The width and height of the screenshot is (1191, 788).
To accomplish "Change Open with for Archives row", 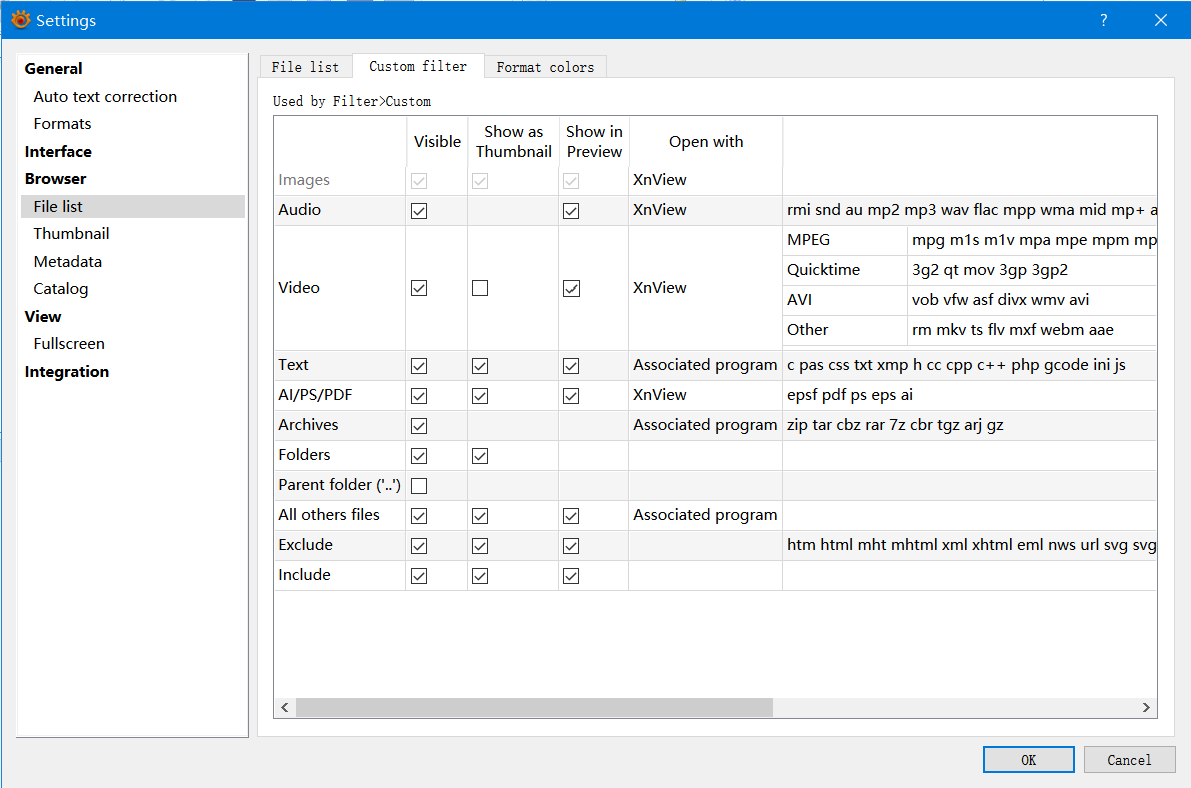I will click(704, 425).
